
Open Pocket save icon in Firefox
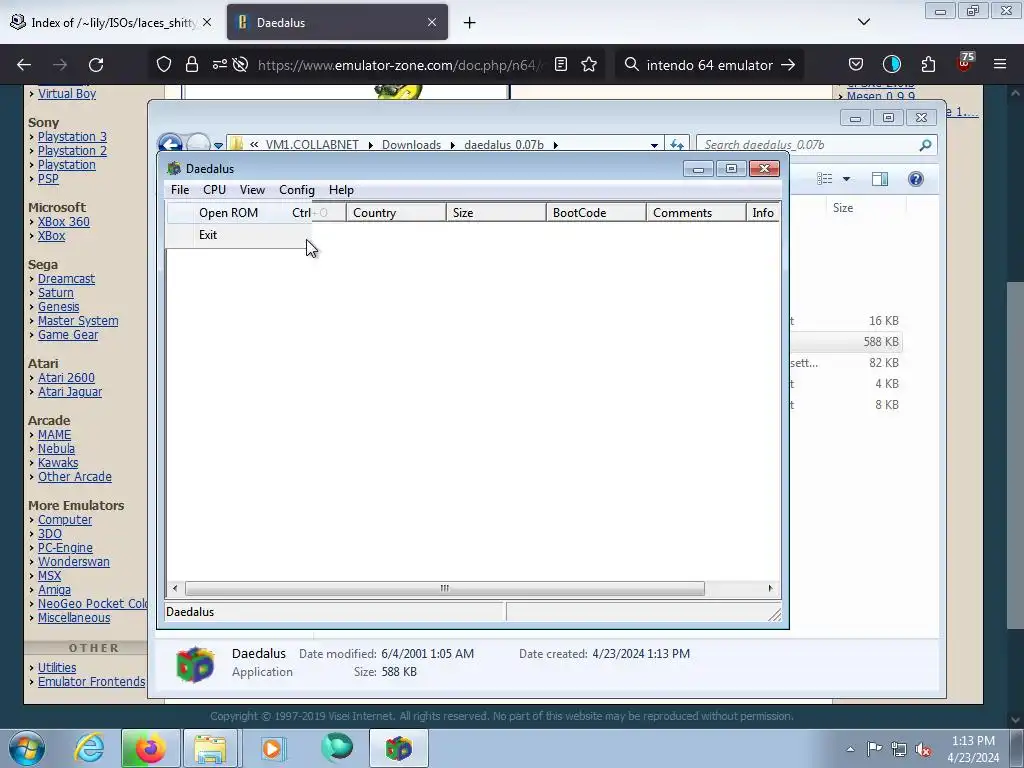pyautogui.click(x=856, y=65)
